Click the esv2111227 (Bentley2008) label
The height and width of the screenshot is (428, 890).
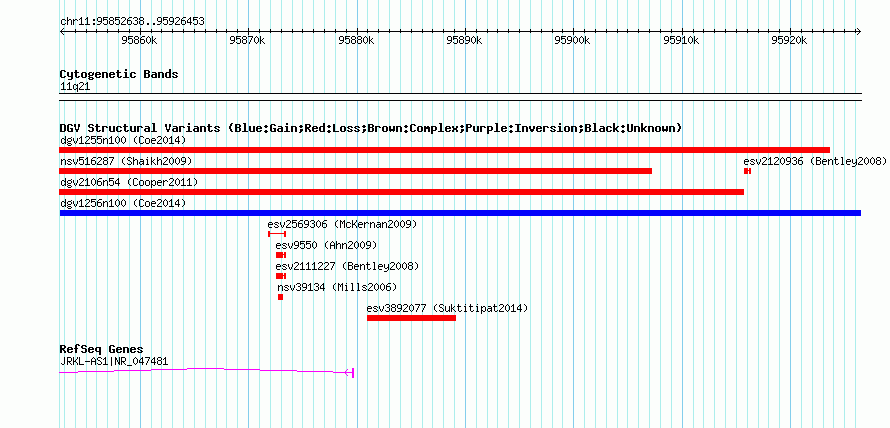tap(347, 266)
